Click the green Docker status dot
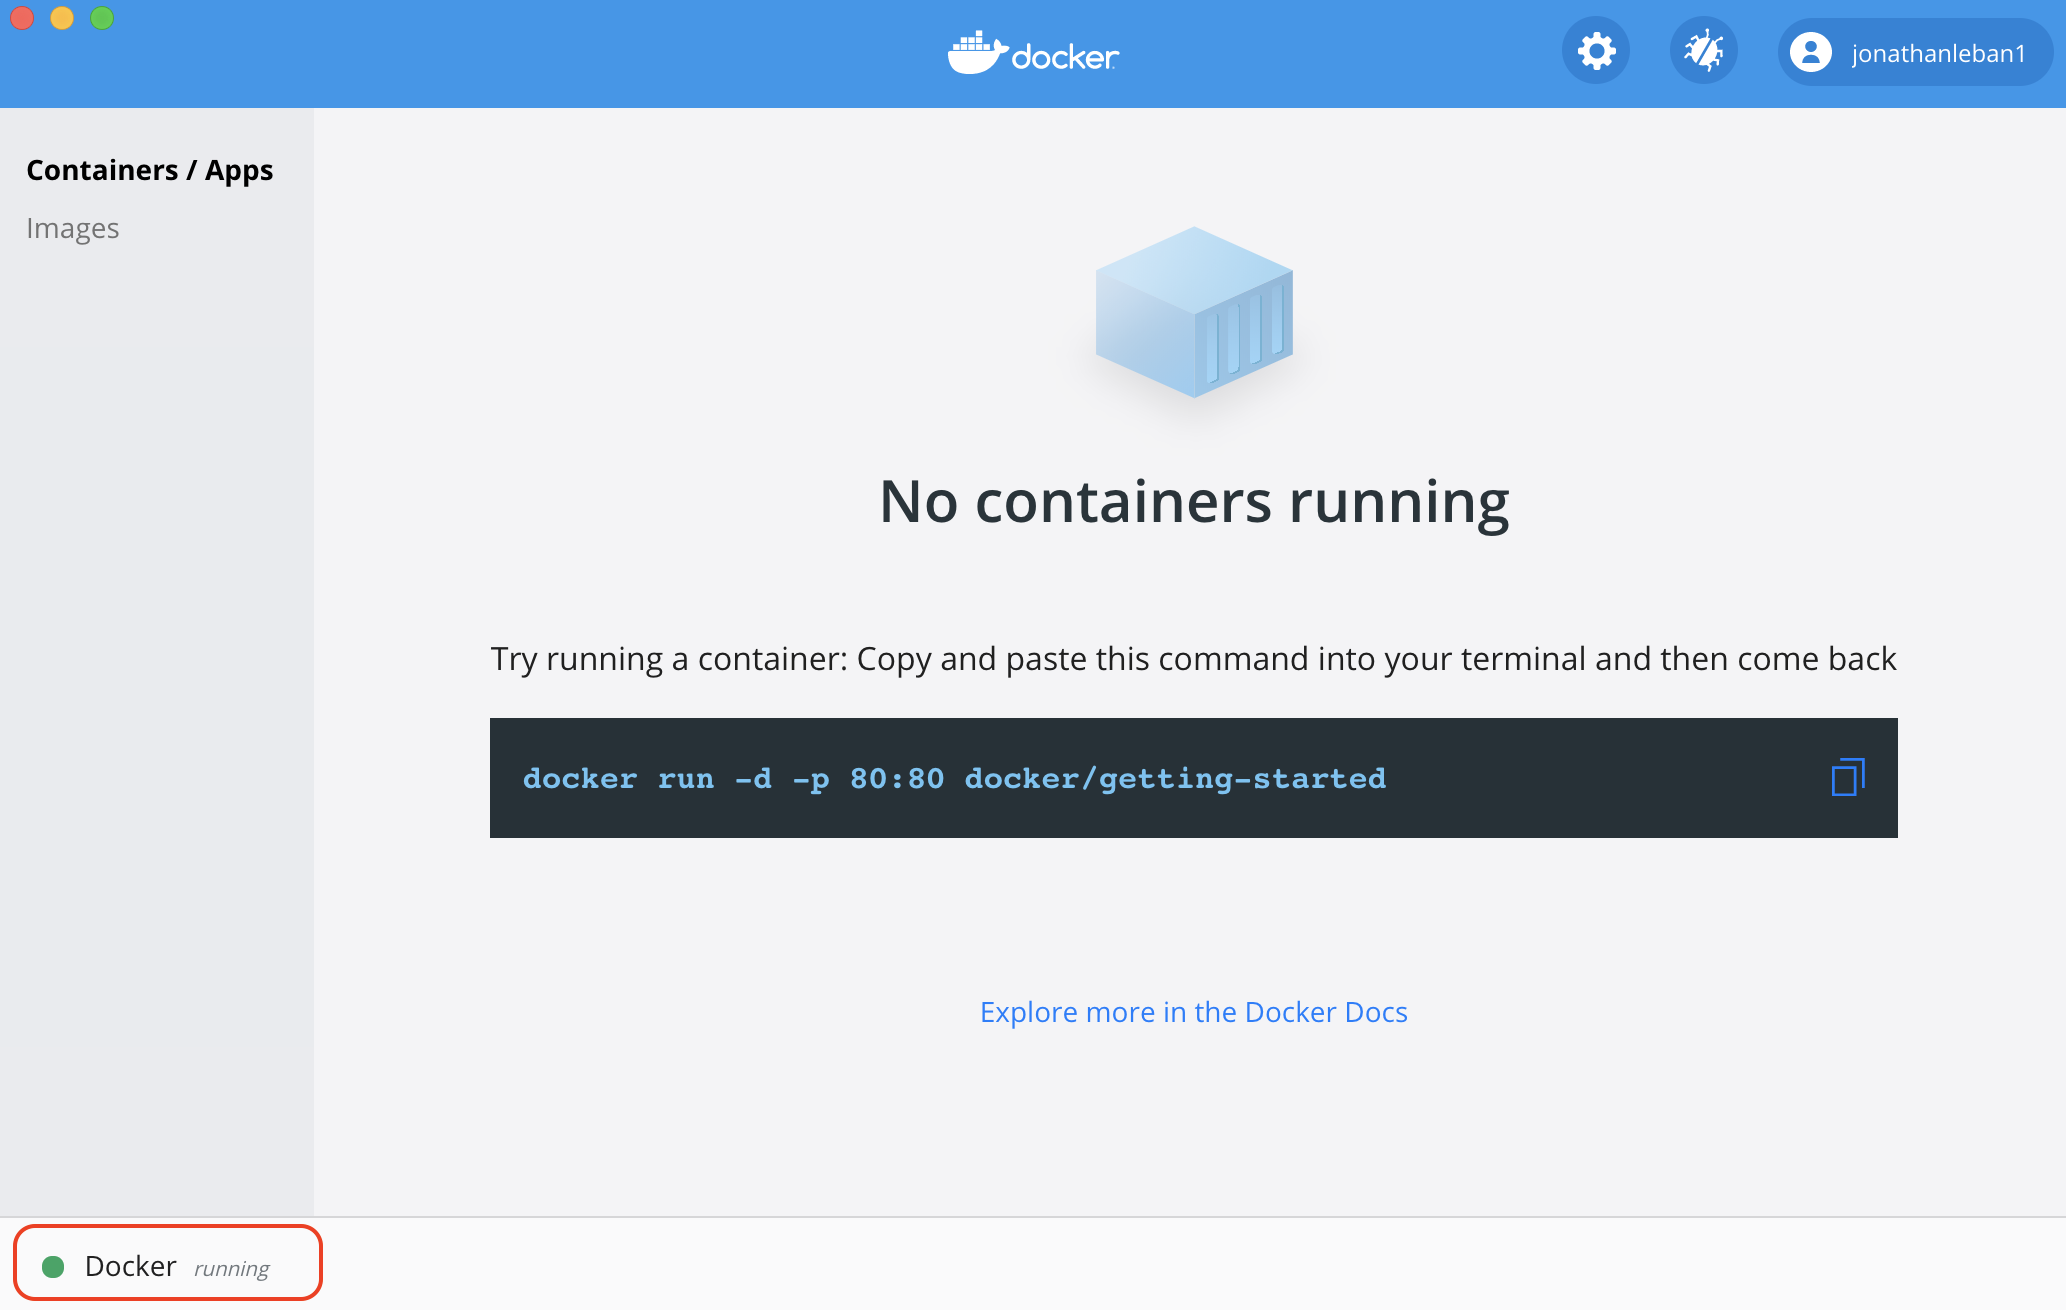 [53, 1267]
